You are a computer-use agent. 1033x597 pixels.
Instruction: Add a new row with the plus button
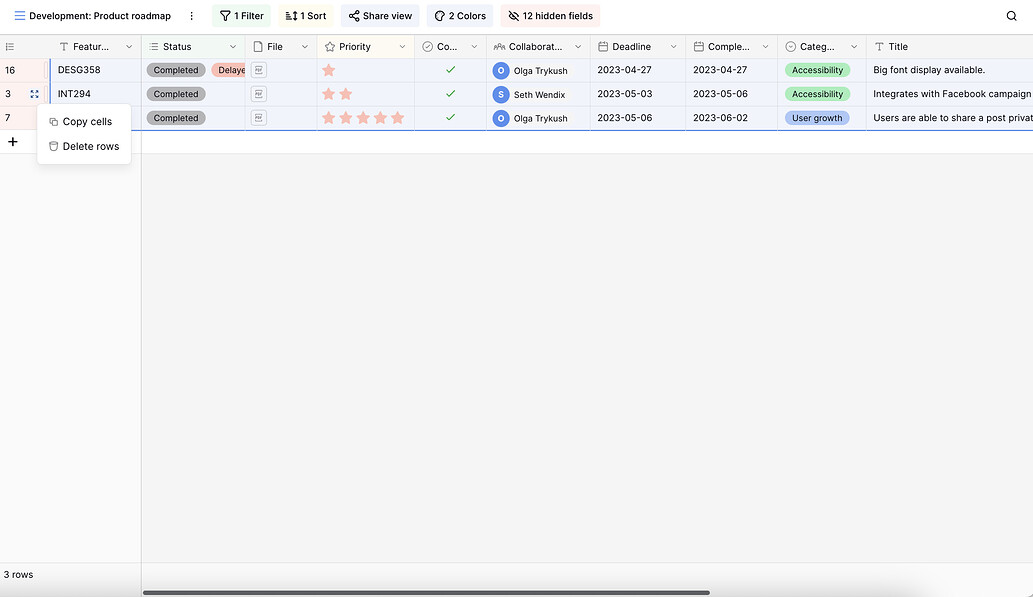12,142
